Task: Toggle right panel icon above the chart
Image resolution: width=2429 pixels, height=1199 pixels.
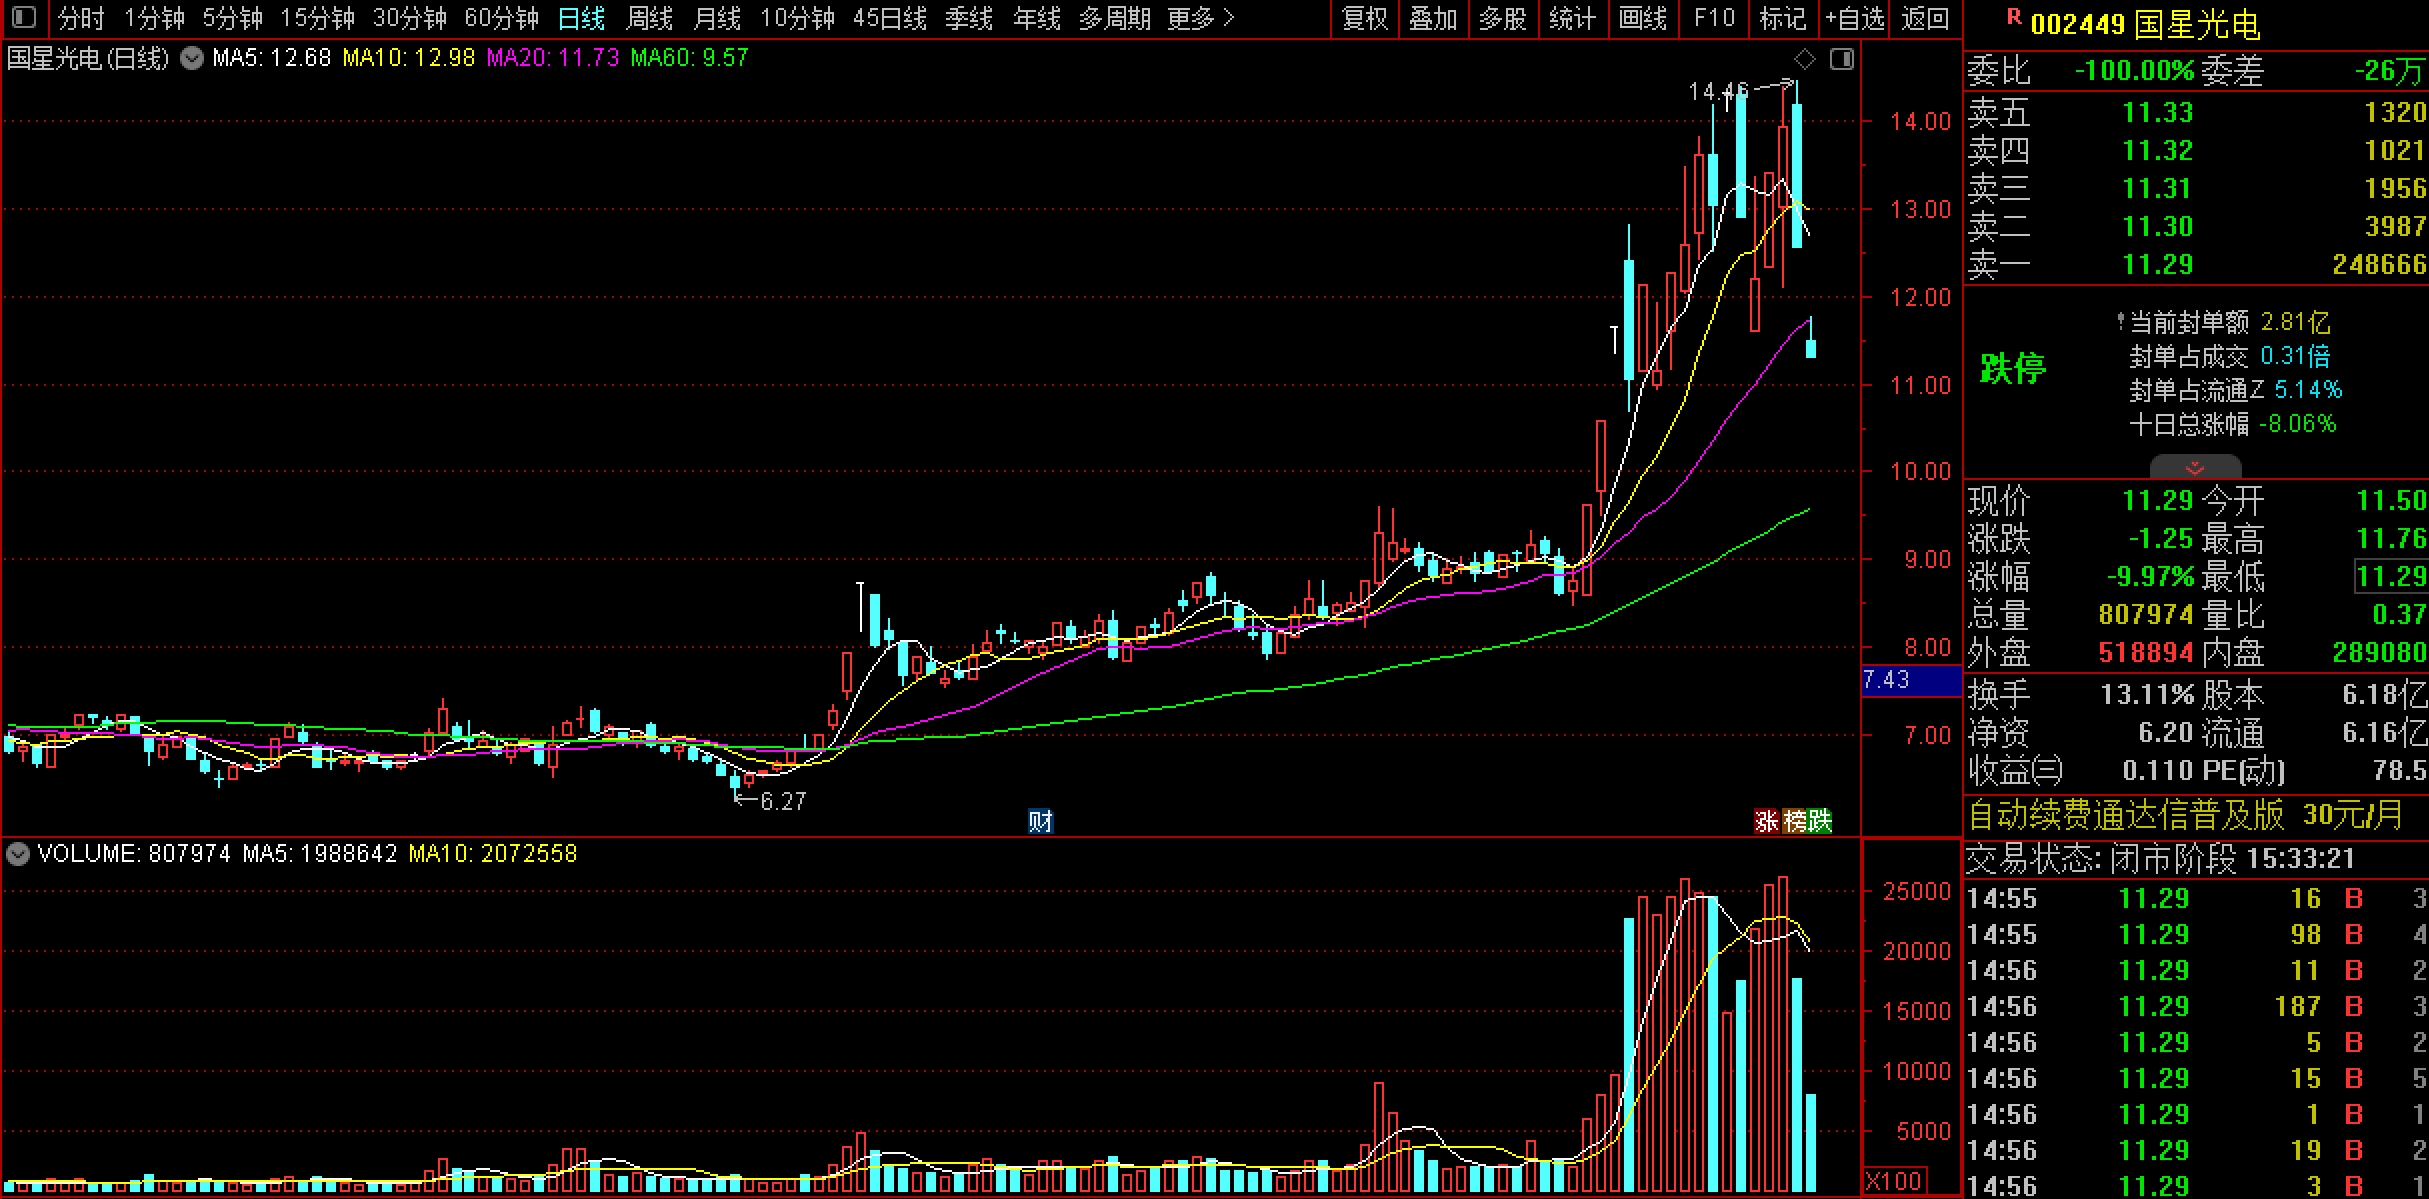Action: 1841,59
